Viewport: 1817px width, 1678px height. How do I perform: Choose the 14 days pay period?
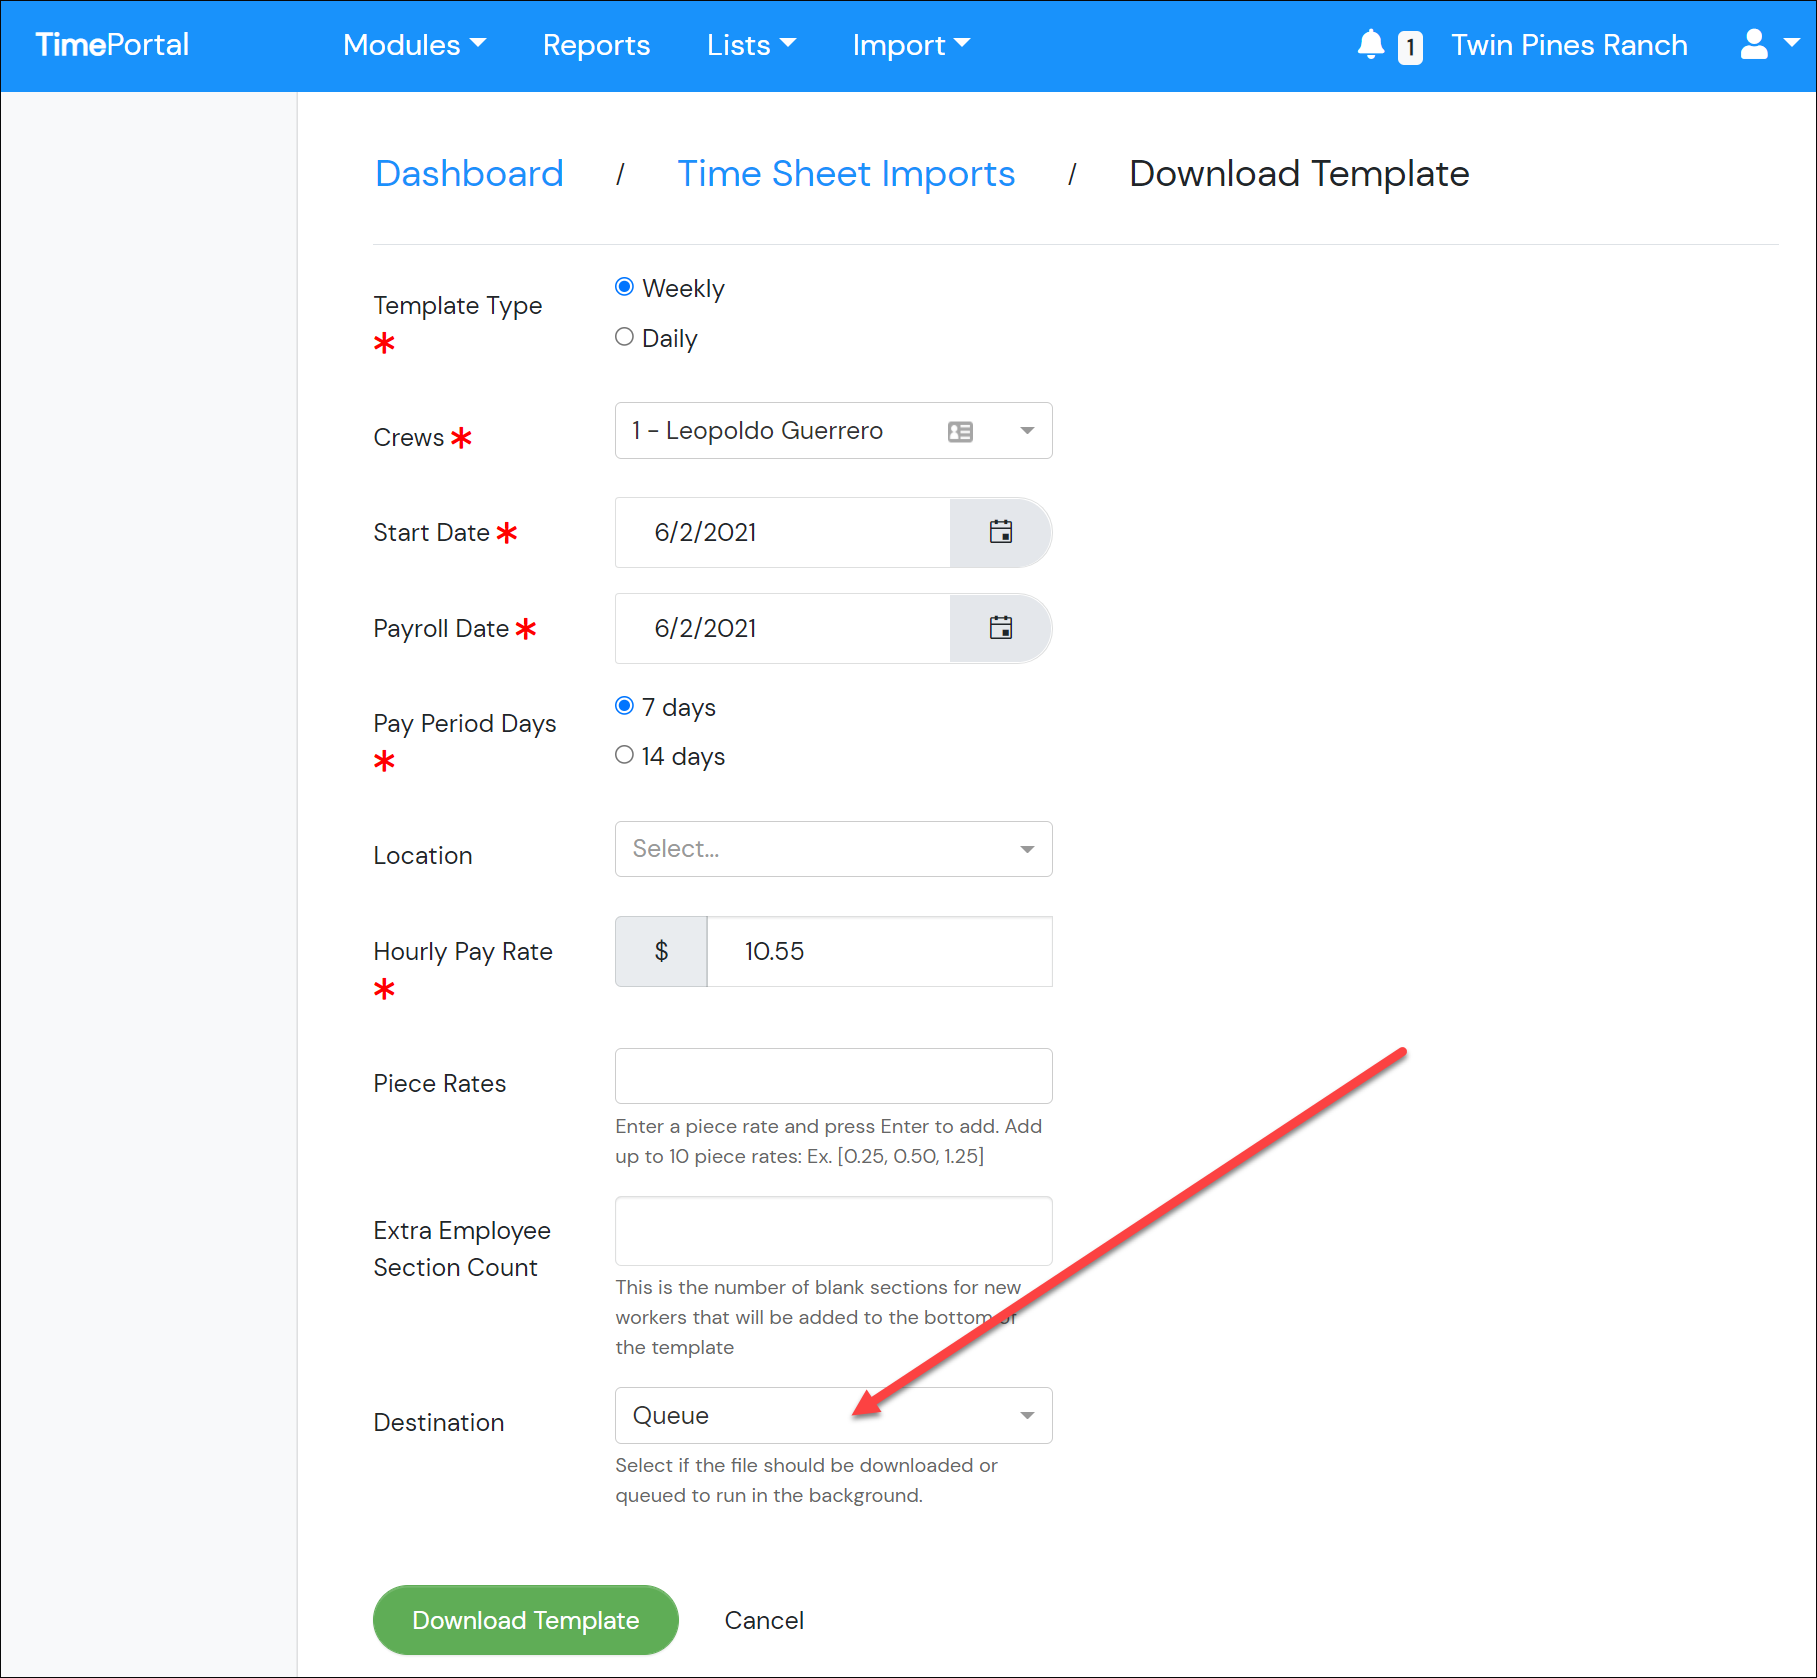click(x=624, y=755)
